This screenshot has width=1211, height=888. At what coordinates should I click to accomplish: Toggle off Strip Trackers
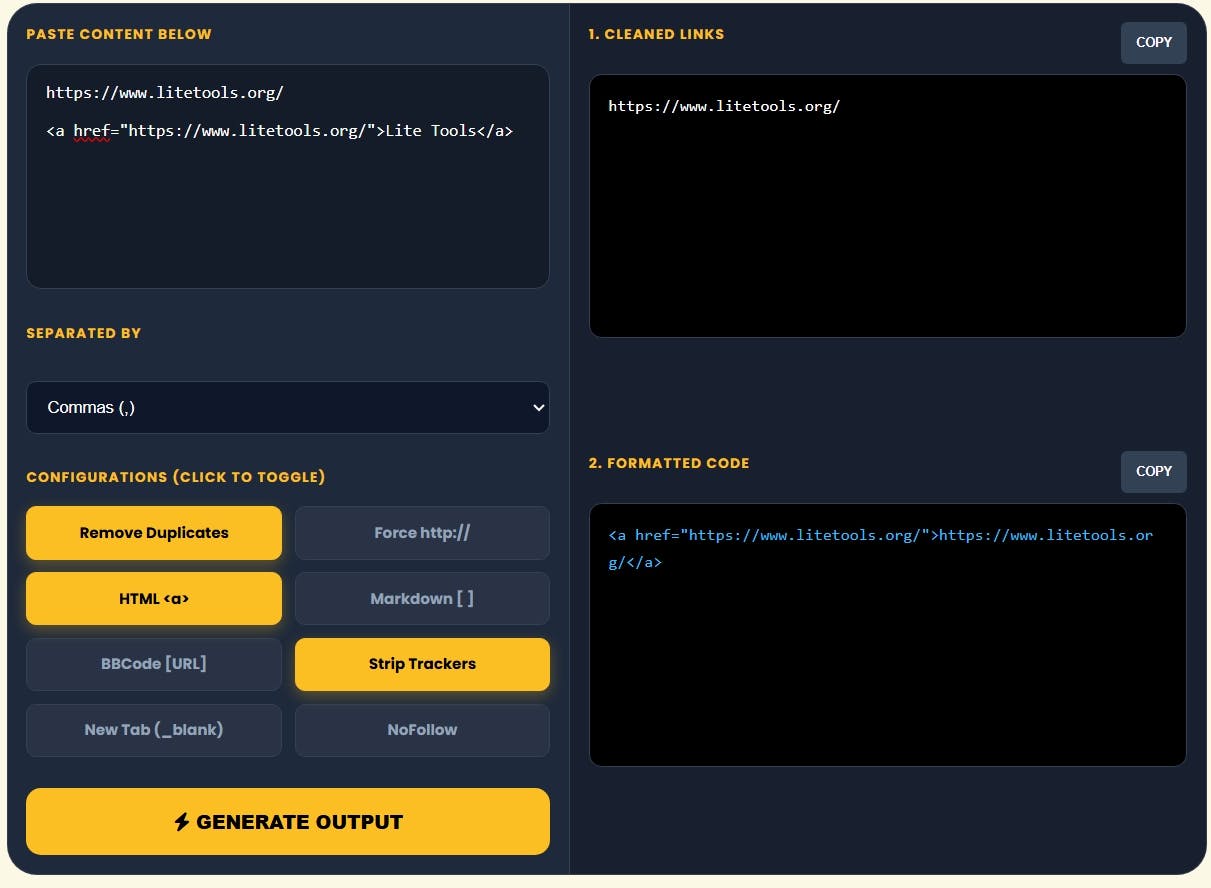click(422, 664)
